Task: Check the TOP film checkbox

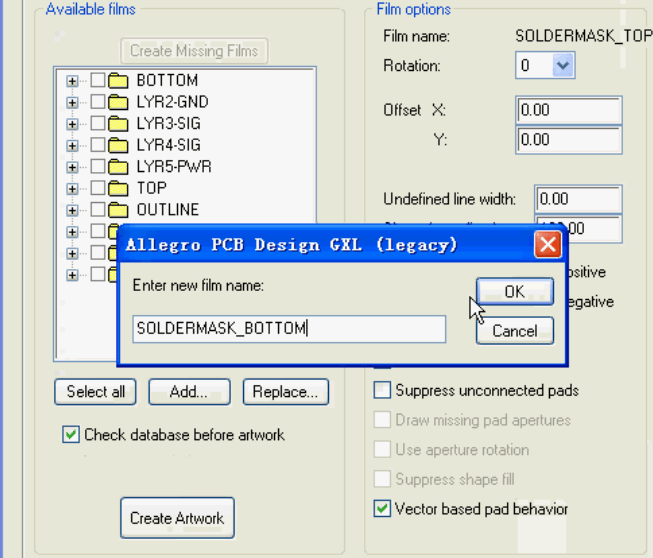Action: tap(98, 188)
